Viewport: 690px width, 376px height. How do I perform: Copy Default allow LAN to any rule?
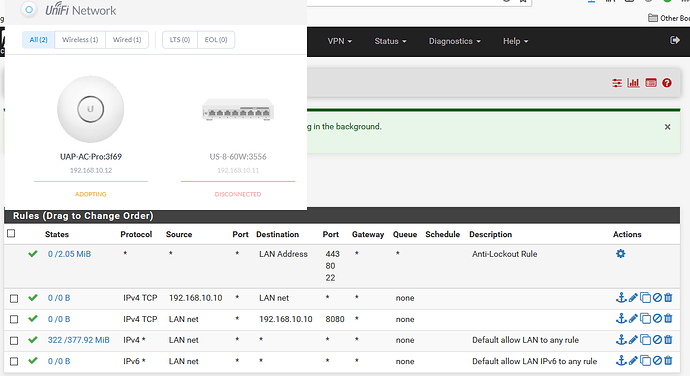click(x=646, y=340)
